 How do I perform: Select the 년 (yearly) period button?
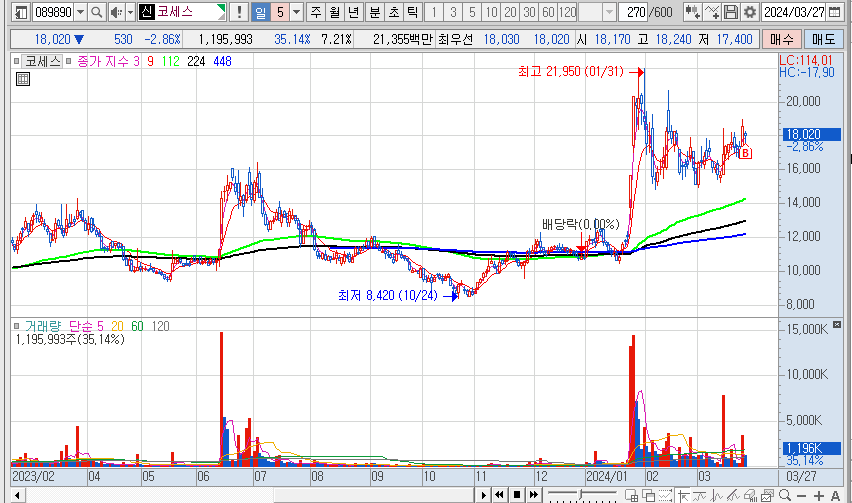[x=353, y=11]
